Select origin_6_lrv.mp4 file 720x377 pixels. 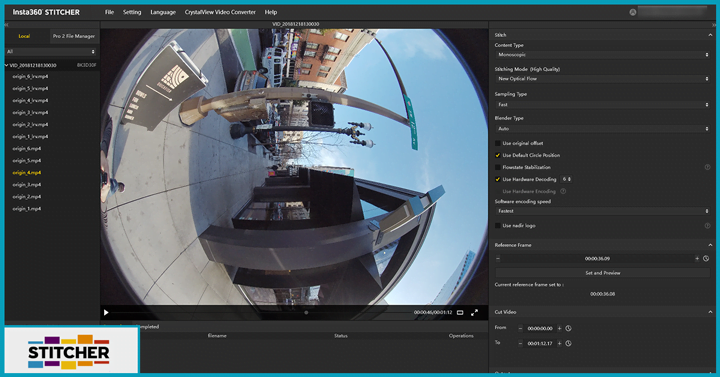[x=30, y=76]
